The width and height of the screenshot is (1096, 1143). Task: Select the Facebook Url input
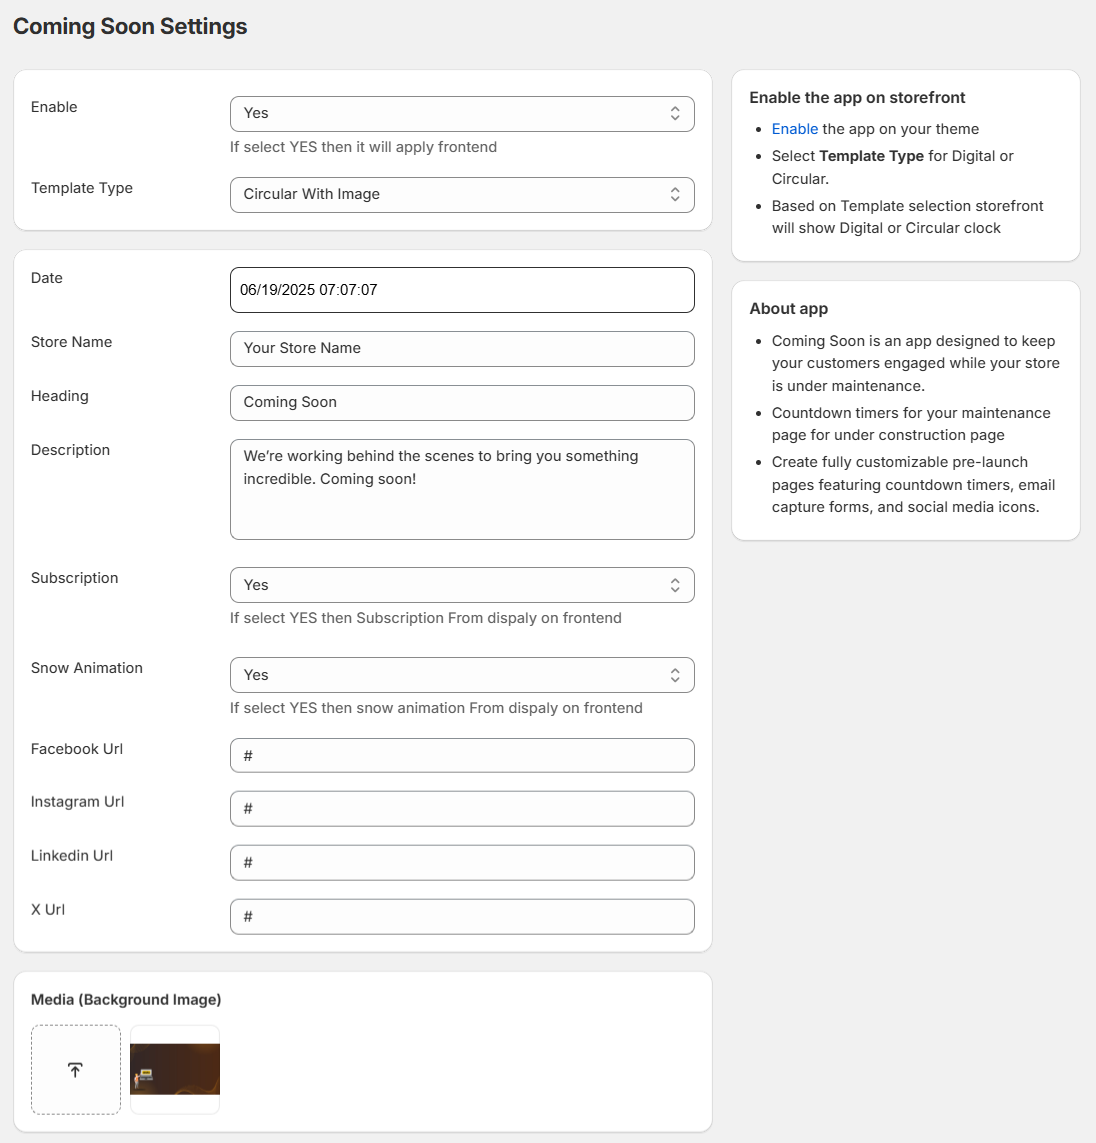tap(462, 756)
